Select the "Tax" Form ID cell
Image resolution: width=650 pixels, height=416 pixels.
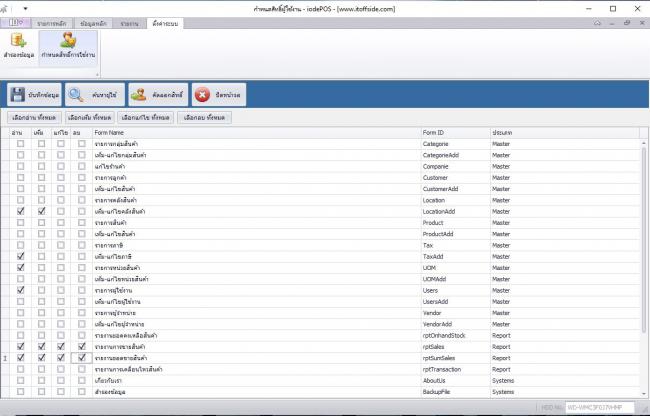tap(455, 245)
